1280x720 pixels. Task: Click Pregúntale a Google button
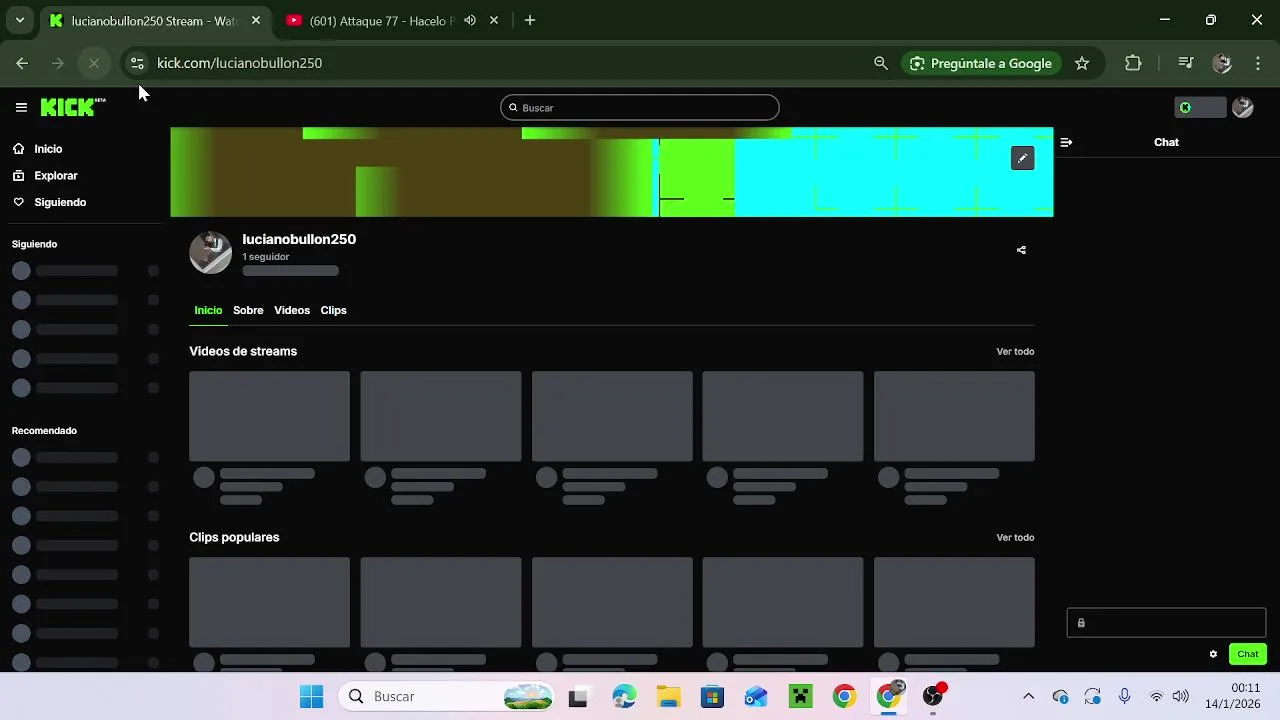coord(980,63)
